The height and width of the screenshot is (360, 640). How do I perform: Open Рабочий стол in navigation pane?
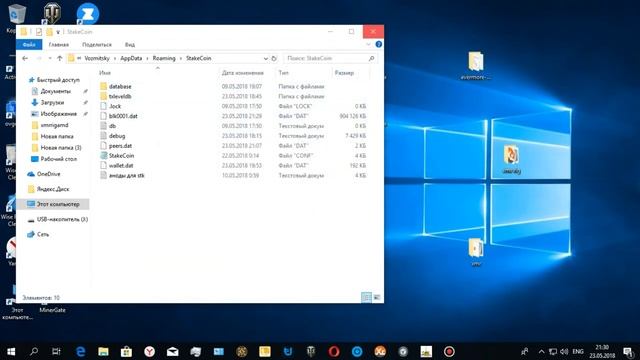58,159
